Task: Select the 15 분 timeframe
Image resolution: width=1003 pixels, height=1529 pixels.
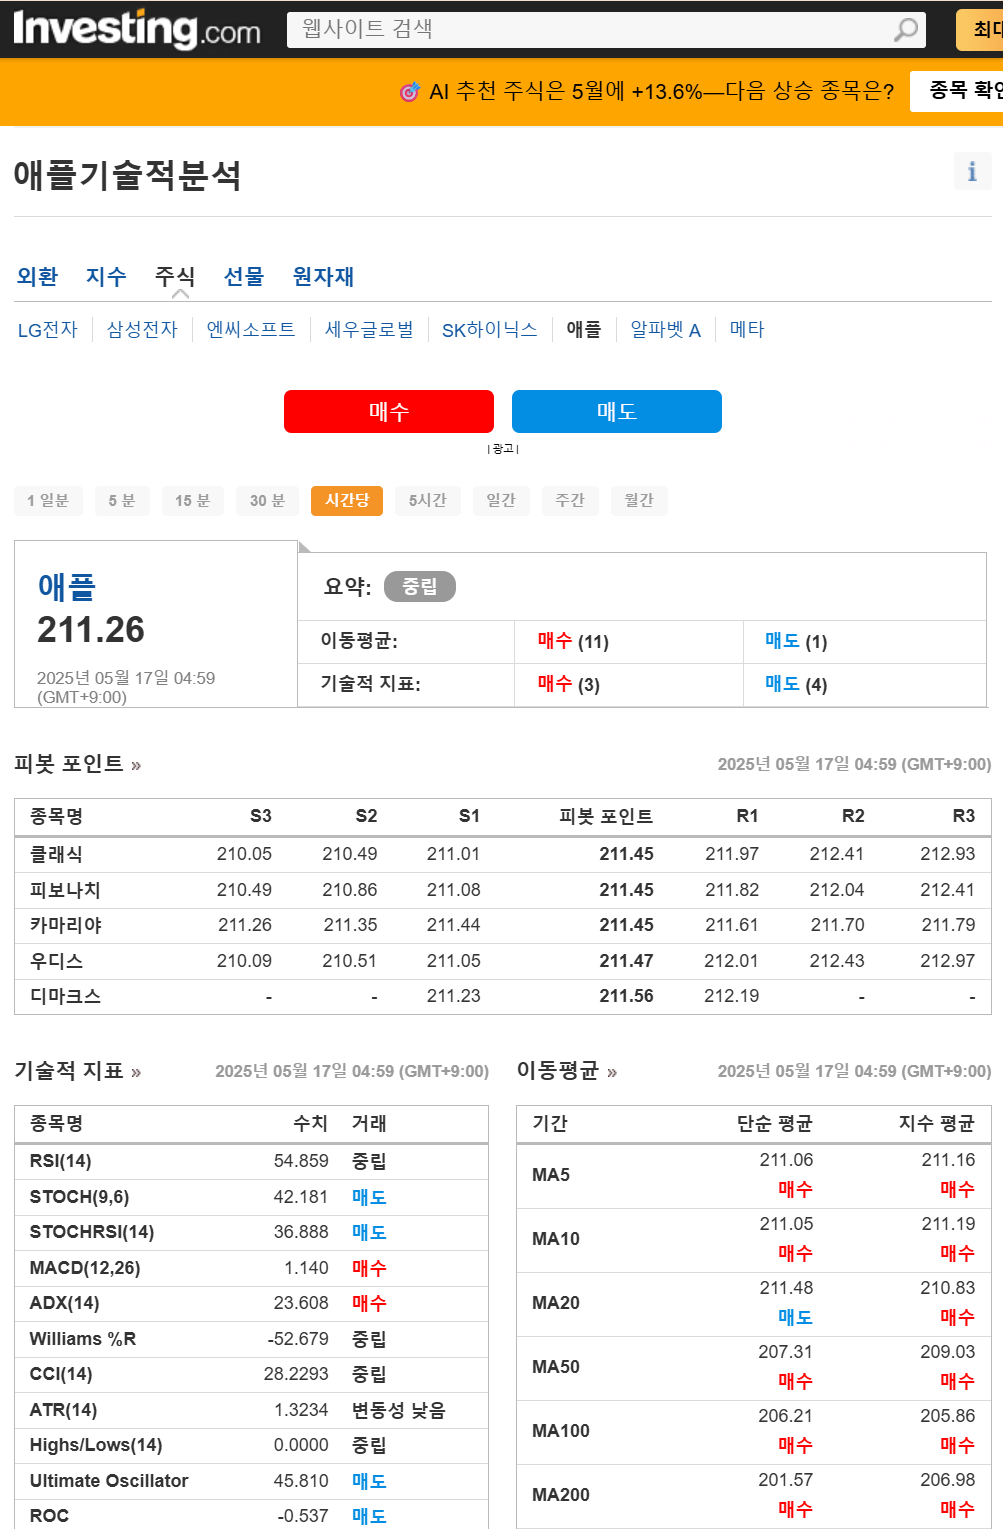Action: (x=193, y=500)
